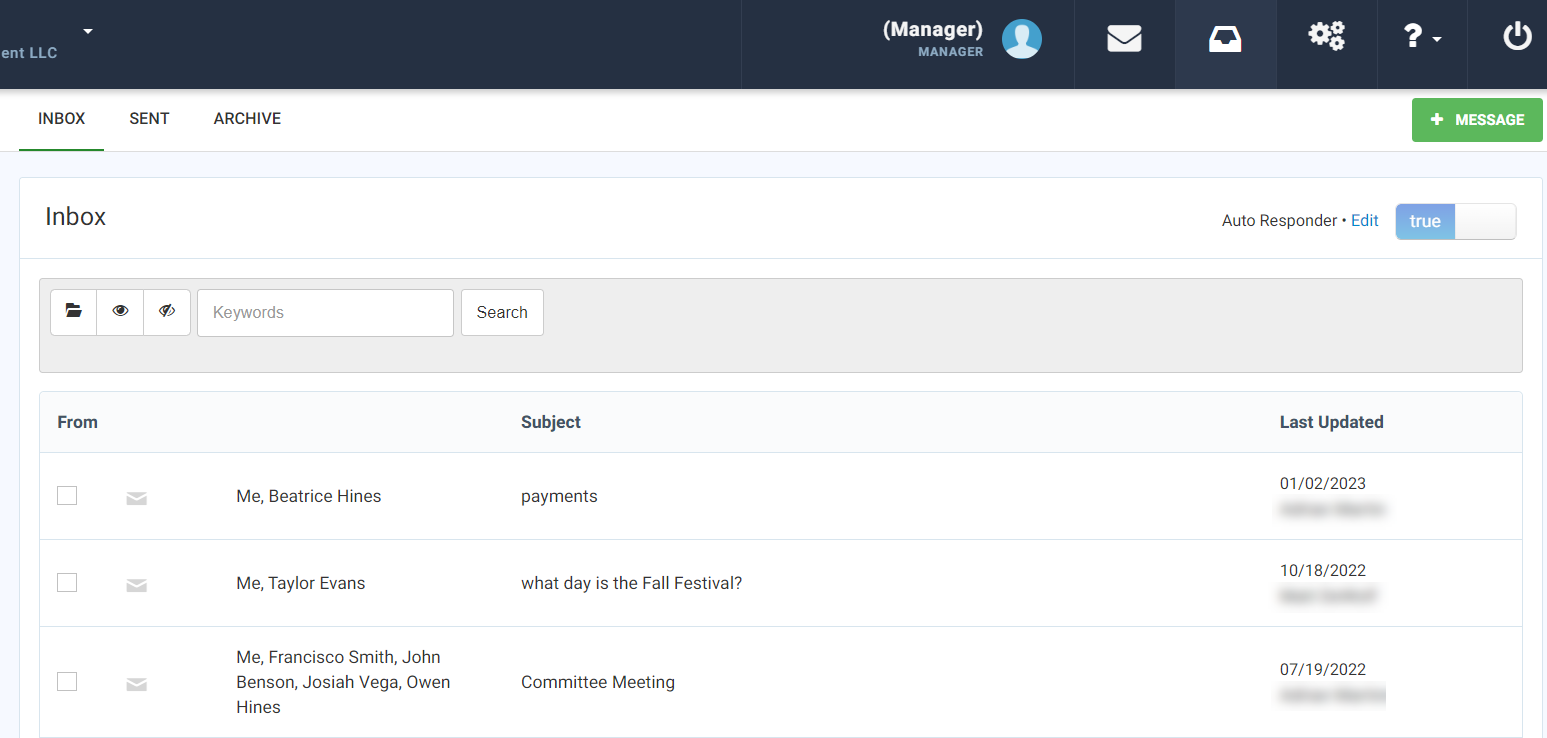Switch to the ARCHIVE tab
This screenshot has width=1547, height=738.
pos(246,118)
